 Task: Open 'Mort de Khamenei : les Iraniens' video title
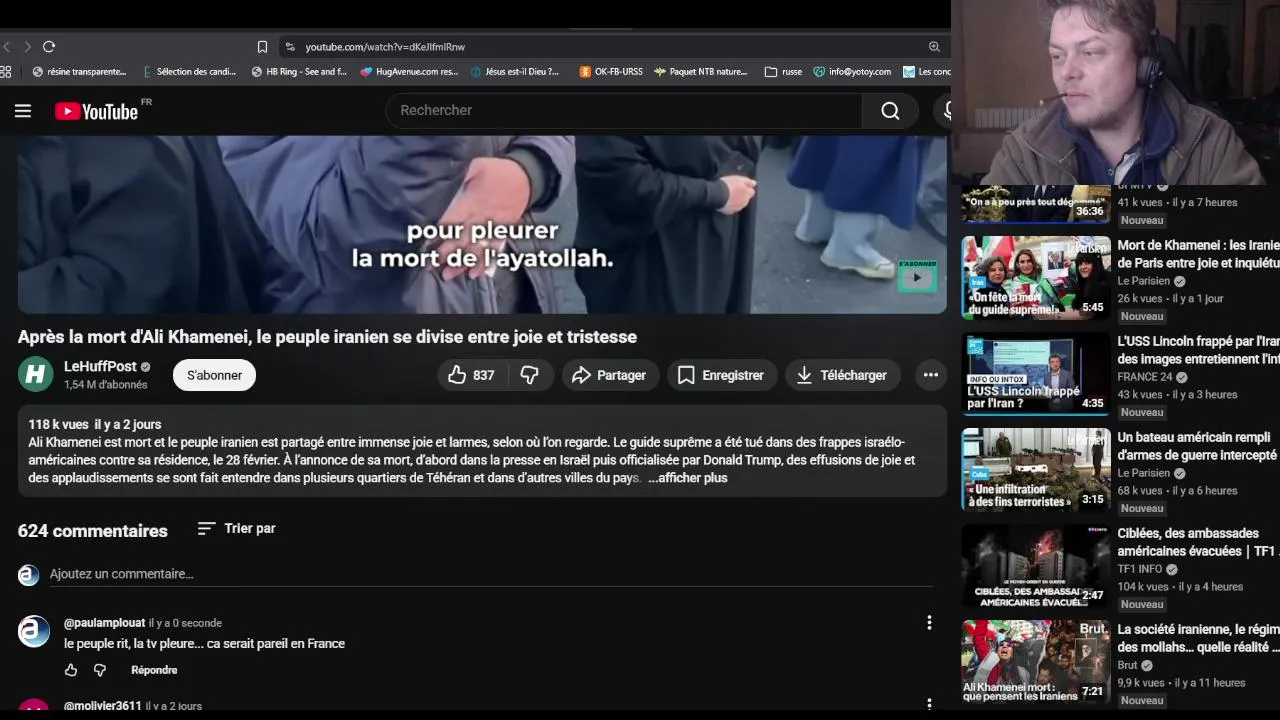[1198, 254]
